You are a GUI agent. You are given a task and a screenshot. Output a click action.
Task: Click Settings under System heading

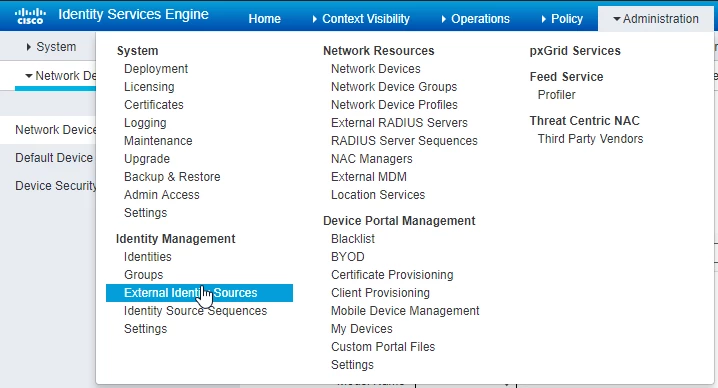point(145,213)
